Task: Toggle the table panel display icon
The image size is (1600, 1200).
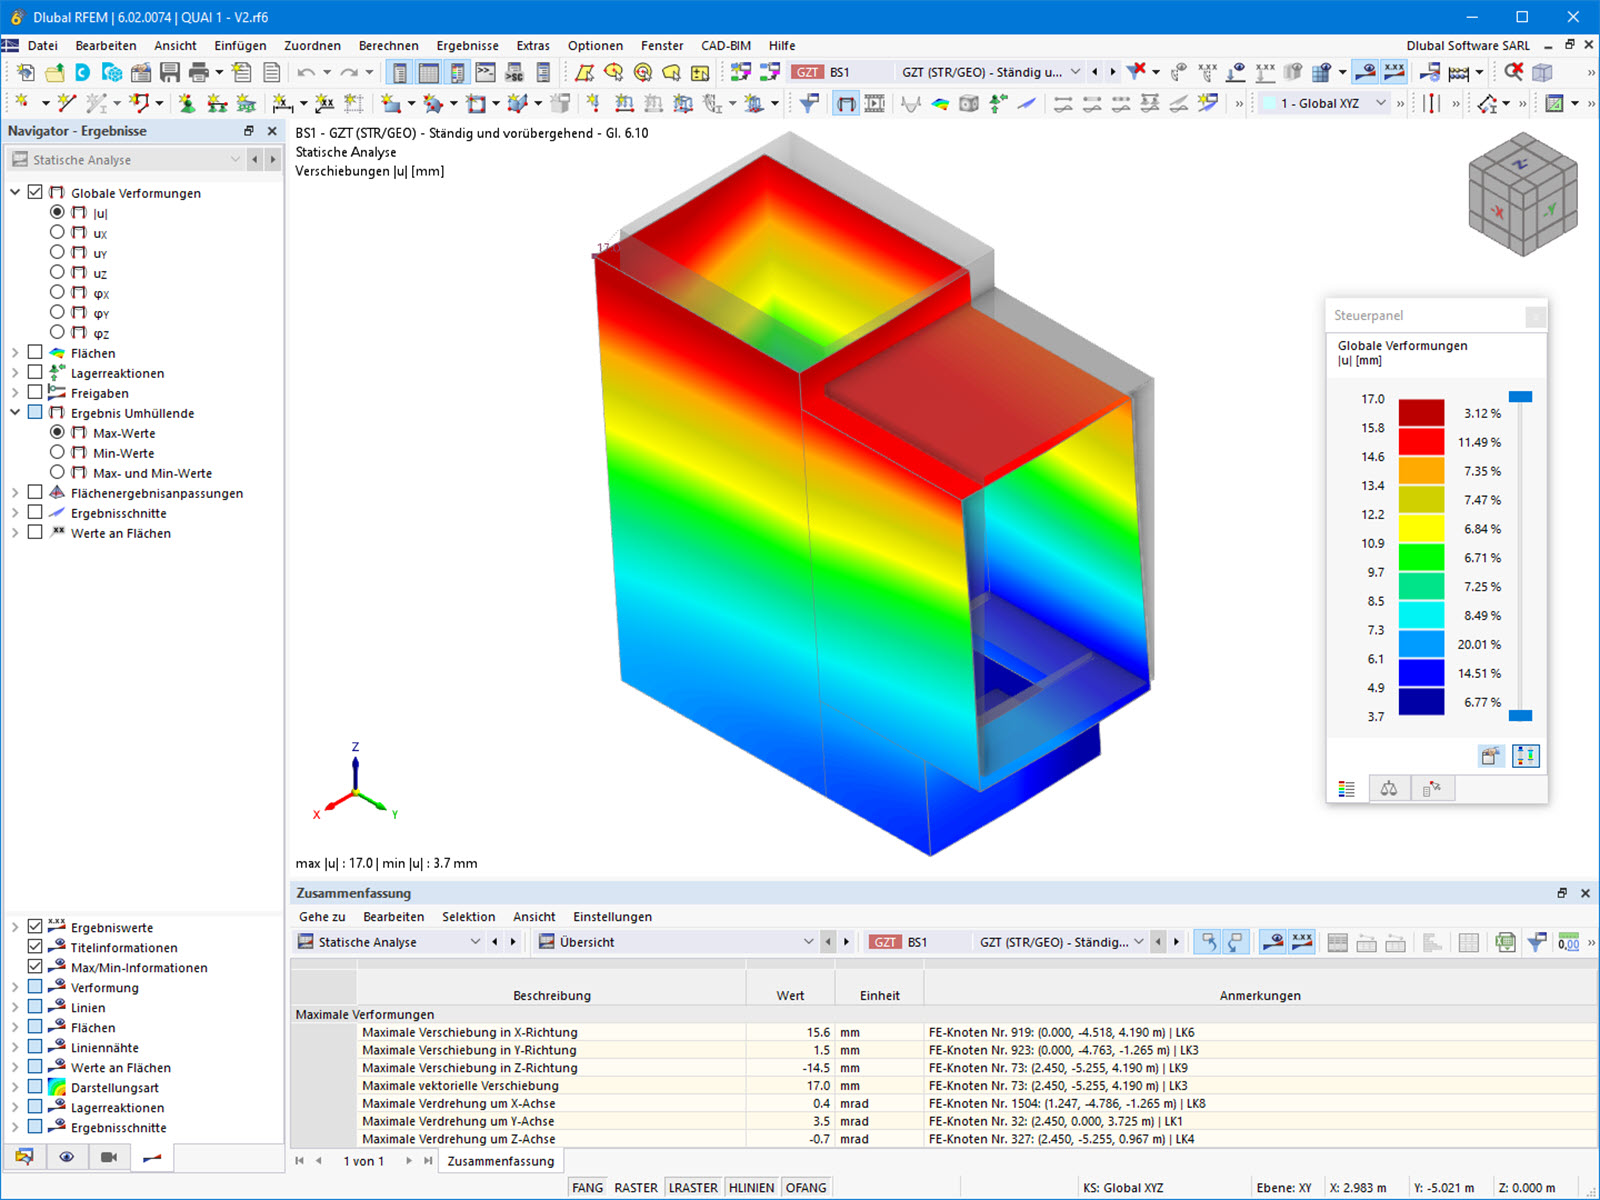Action: pos(428,72)
